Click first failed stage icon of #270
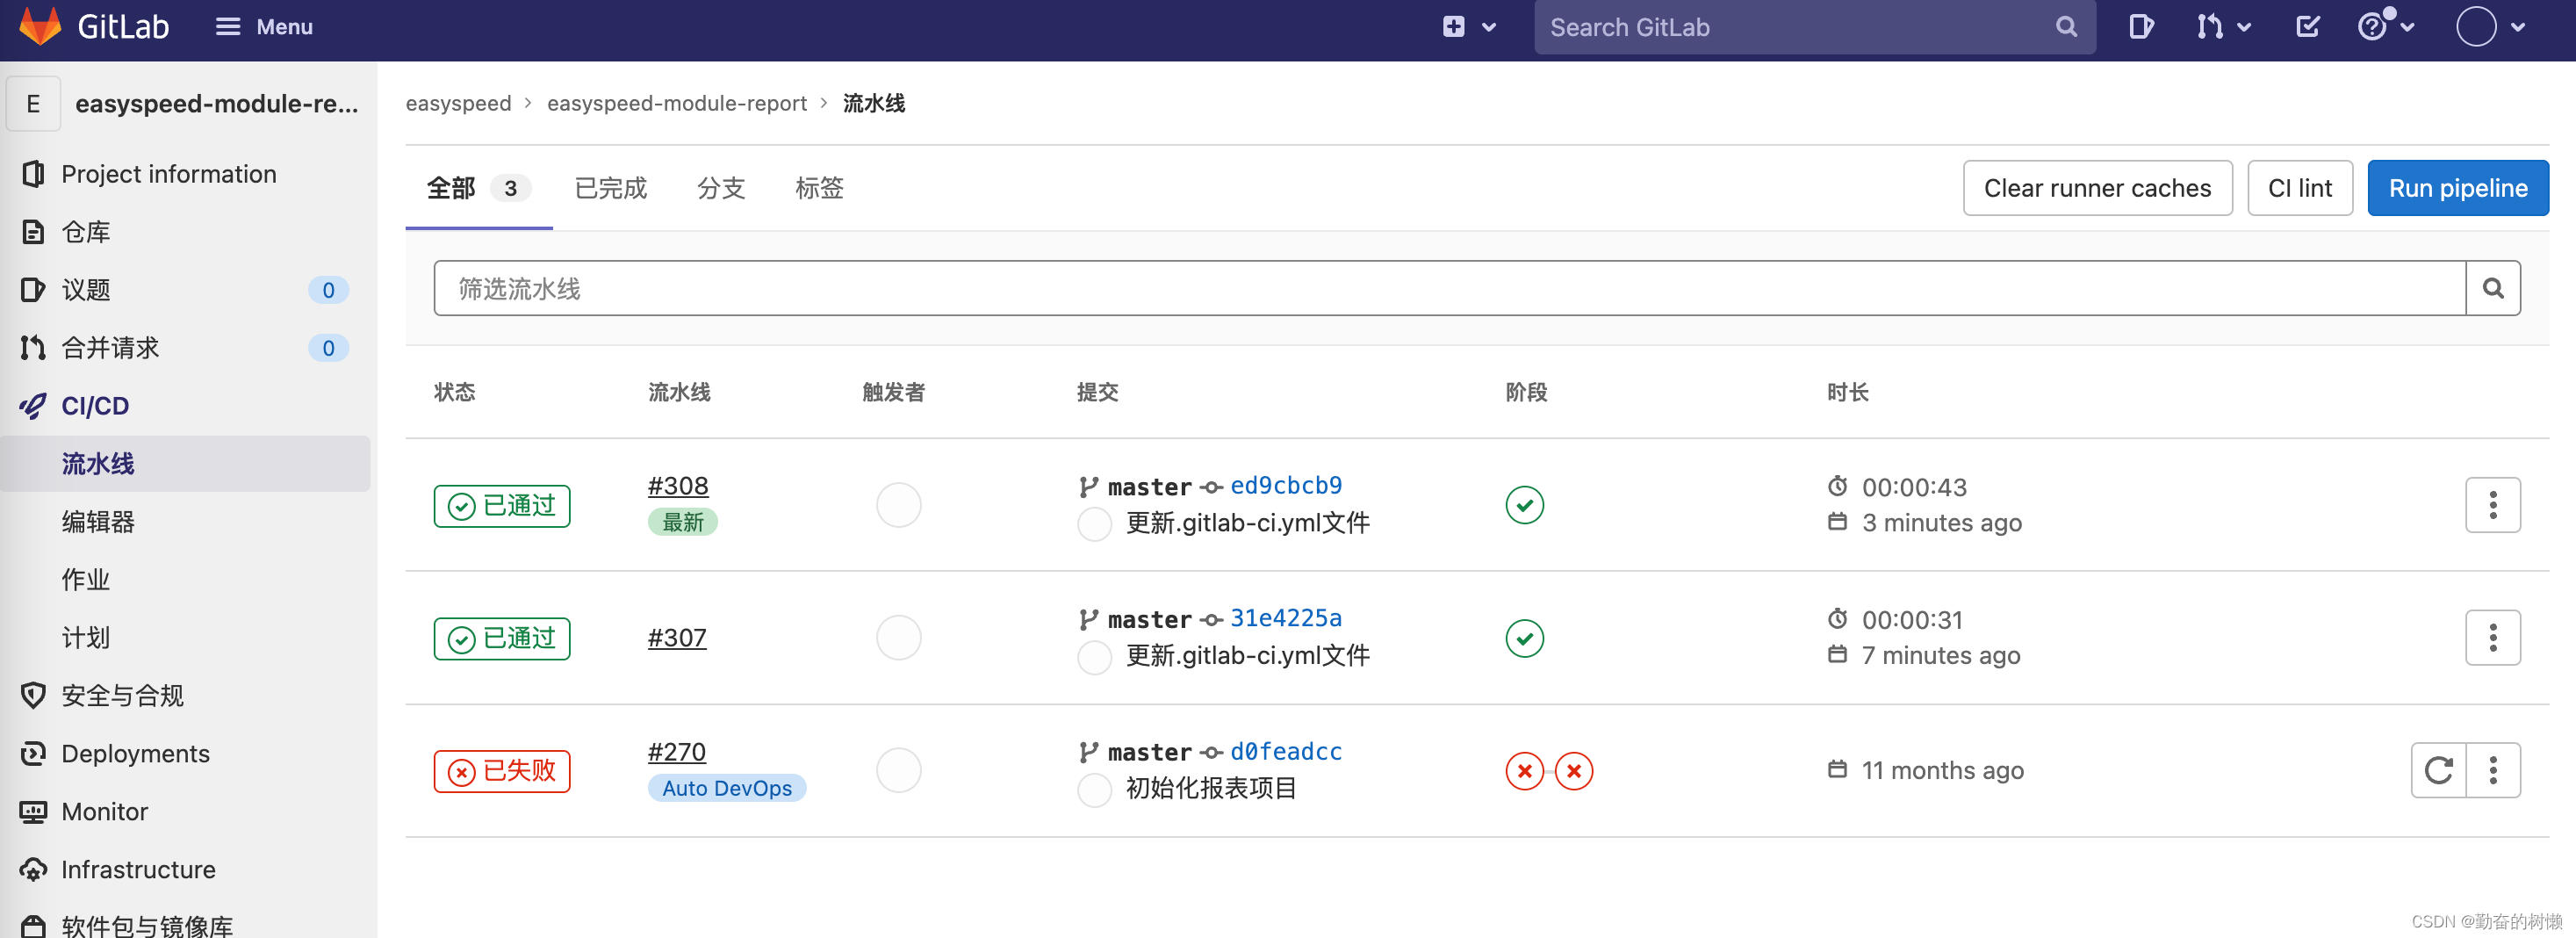 pos(1524,771)
